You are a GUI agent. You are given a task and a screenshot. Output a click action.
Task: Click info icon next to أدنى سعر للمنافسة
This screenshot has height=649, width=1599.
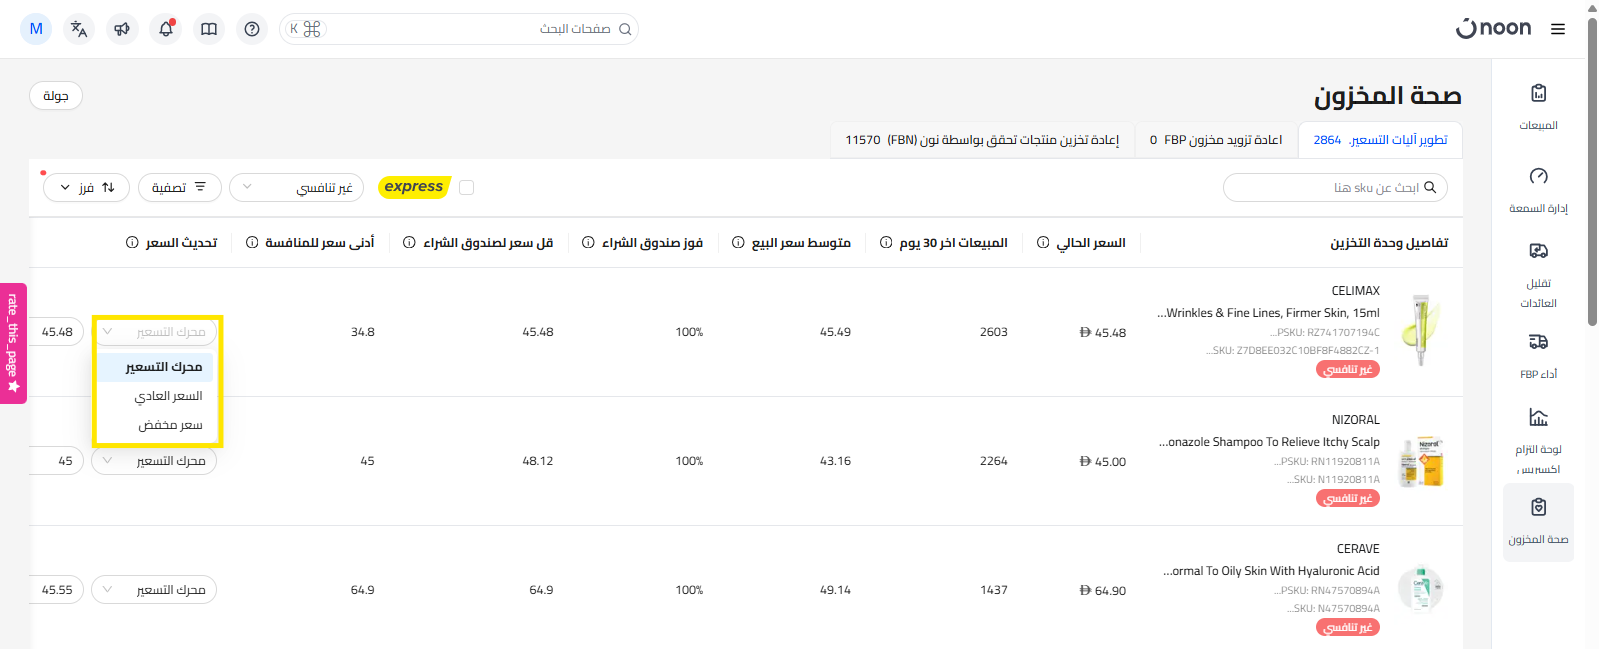coord(252,243)
